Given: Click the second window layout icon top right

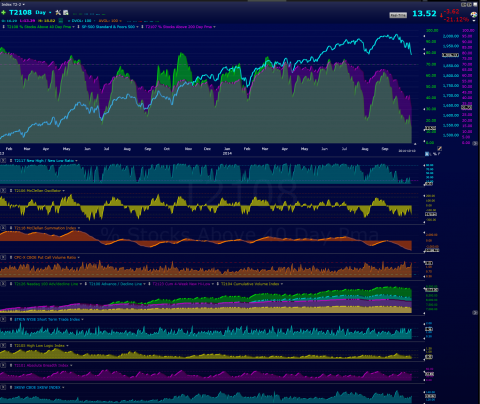Looking at the screenshot, I should (x=469, y=5).
